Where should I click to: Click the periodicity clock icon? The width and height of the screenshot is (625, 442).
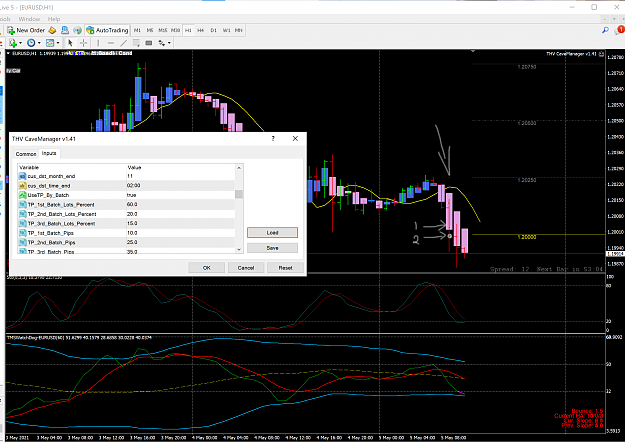(31, 43)
